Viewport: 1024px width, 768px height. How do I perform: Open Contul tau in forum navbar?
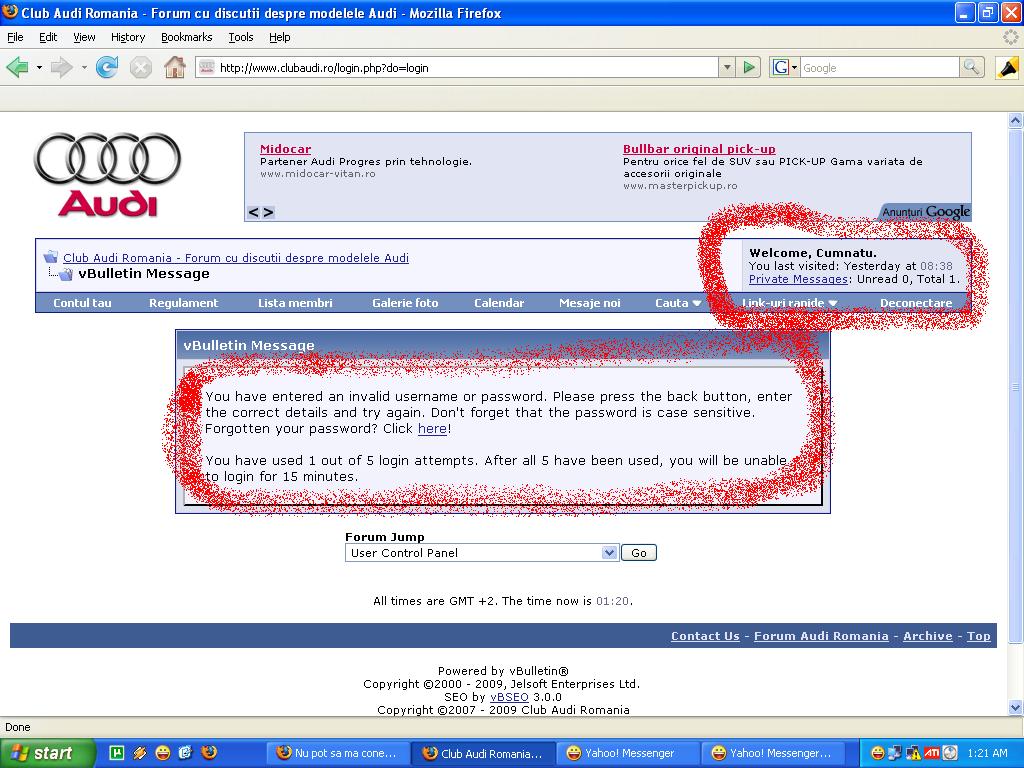click(82, 303)
